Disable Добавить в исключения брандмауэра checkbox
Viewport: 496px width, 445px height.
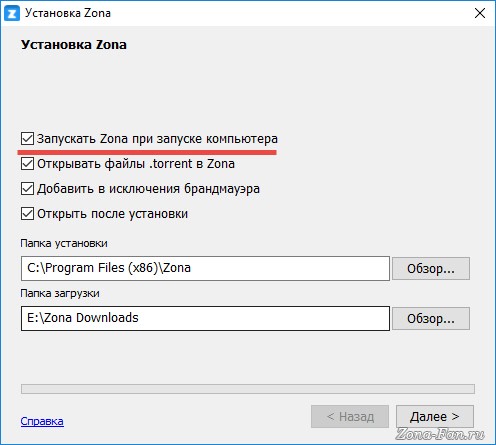coord(27,189)
